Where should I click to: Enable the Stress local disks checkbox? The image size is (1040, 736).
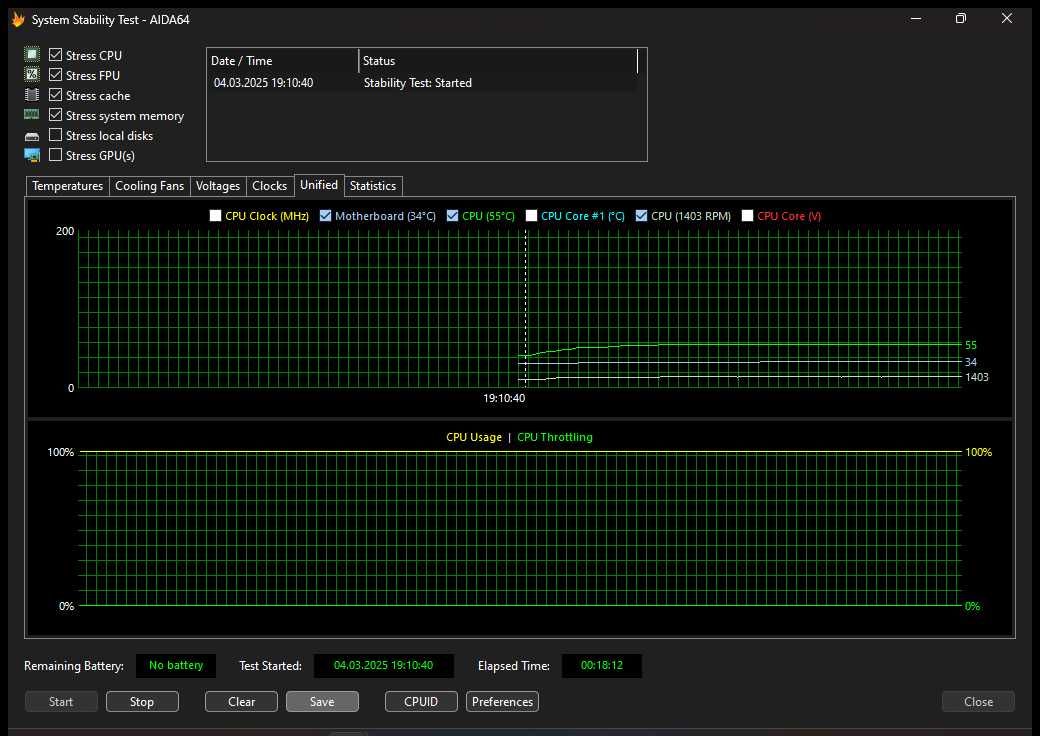click(x=56, y=135)
